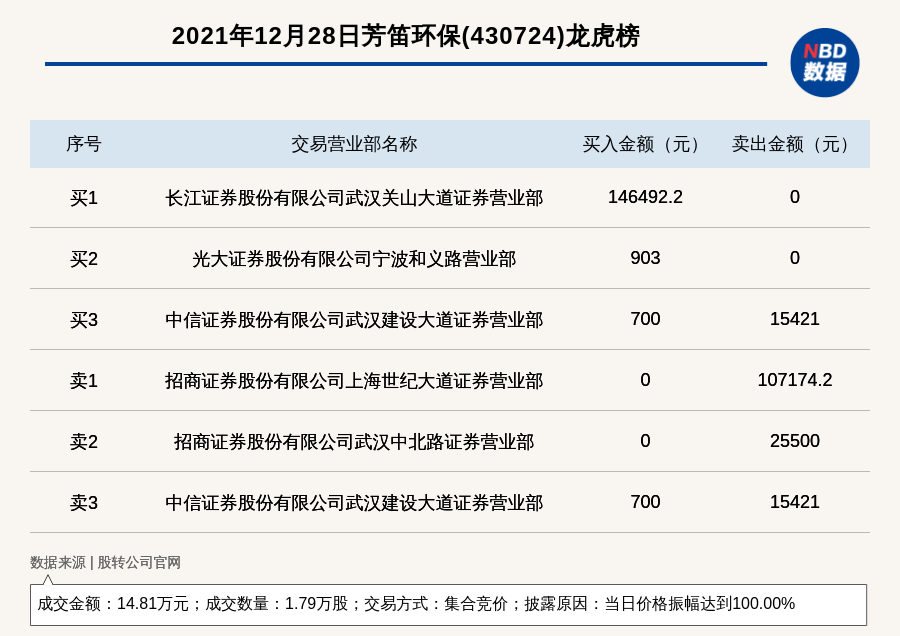Click 长江证券武汉关山大道证券营业部 entry
900x636 pixels.
click(x=354, y=198)
